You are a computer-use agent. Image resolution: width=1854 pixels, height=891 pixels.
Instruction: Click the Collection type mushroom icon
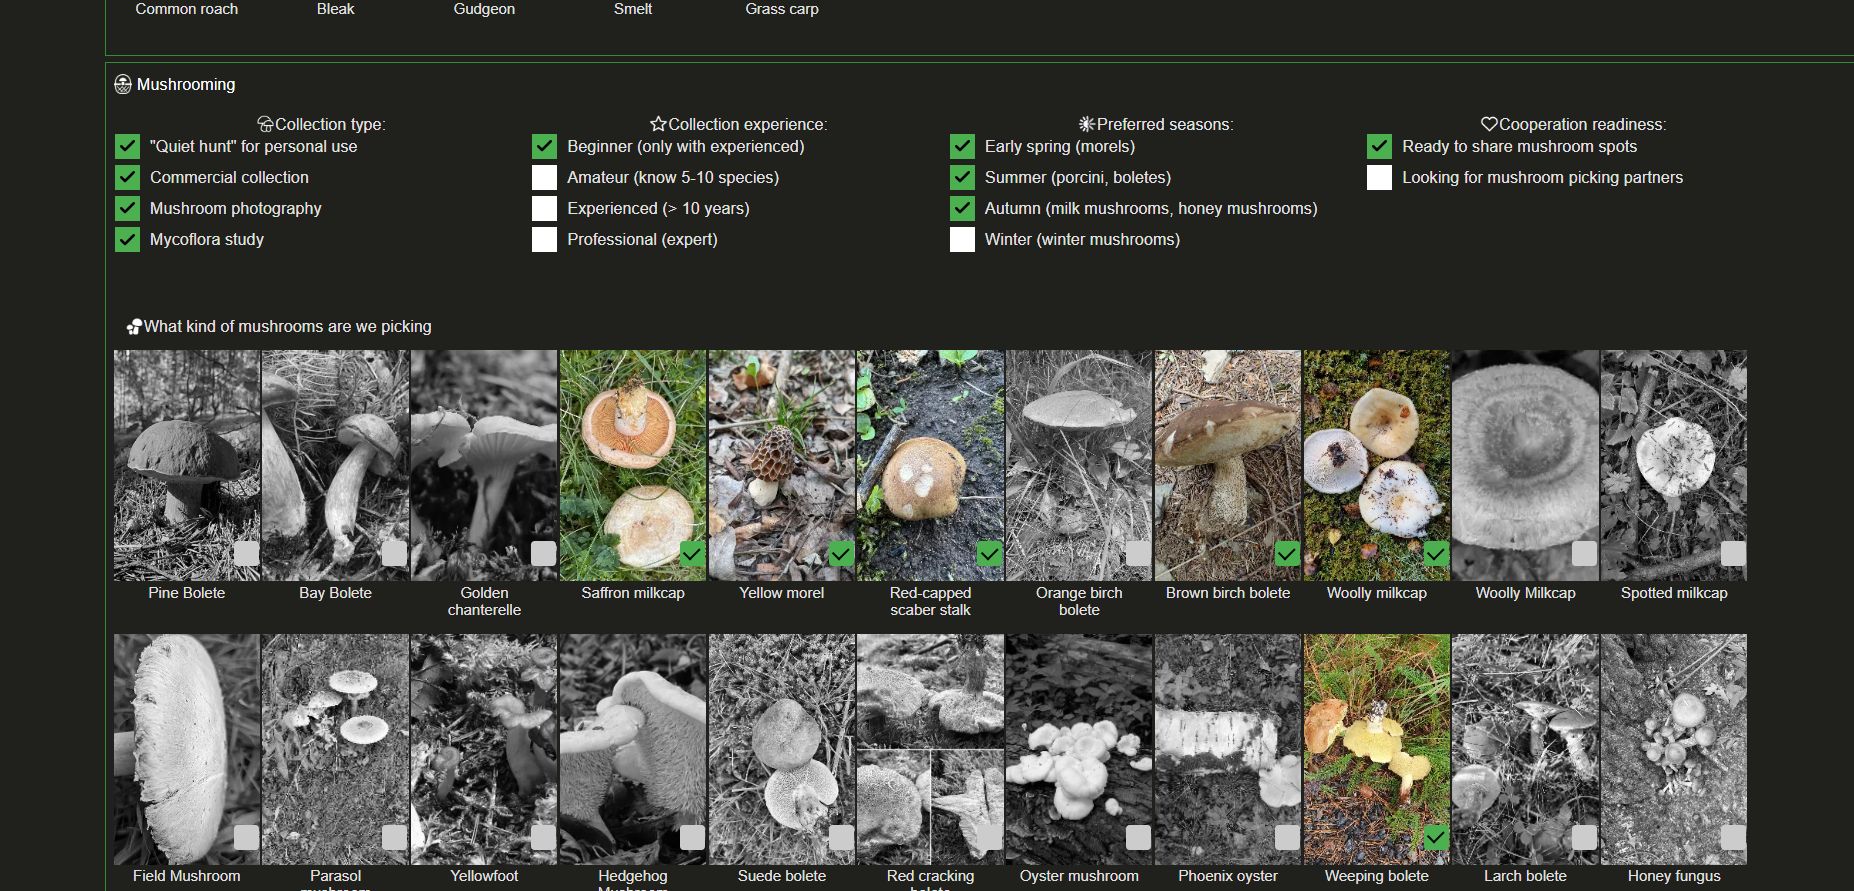tap(265, 124)
